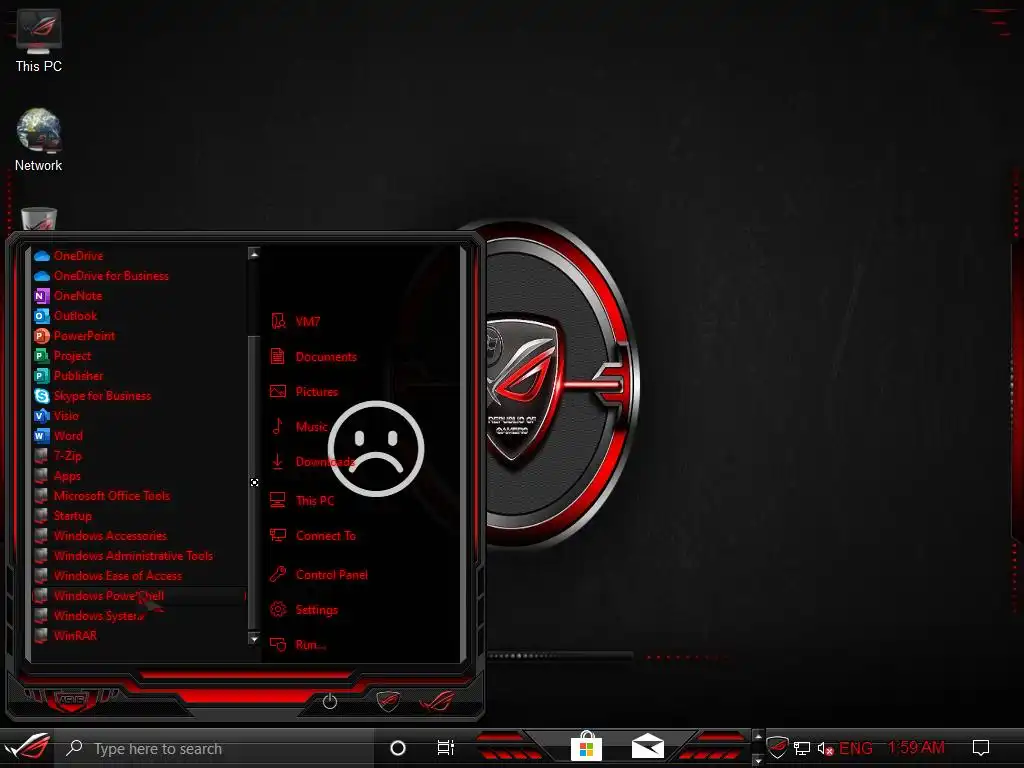Open the Action Center notifications icon

pos(981,748)
